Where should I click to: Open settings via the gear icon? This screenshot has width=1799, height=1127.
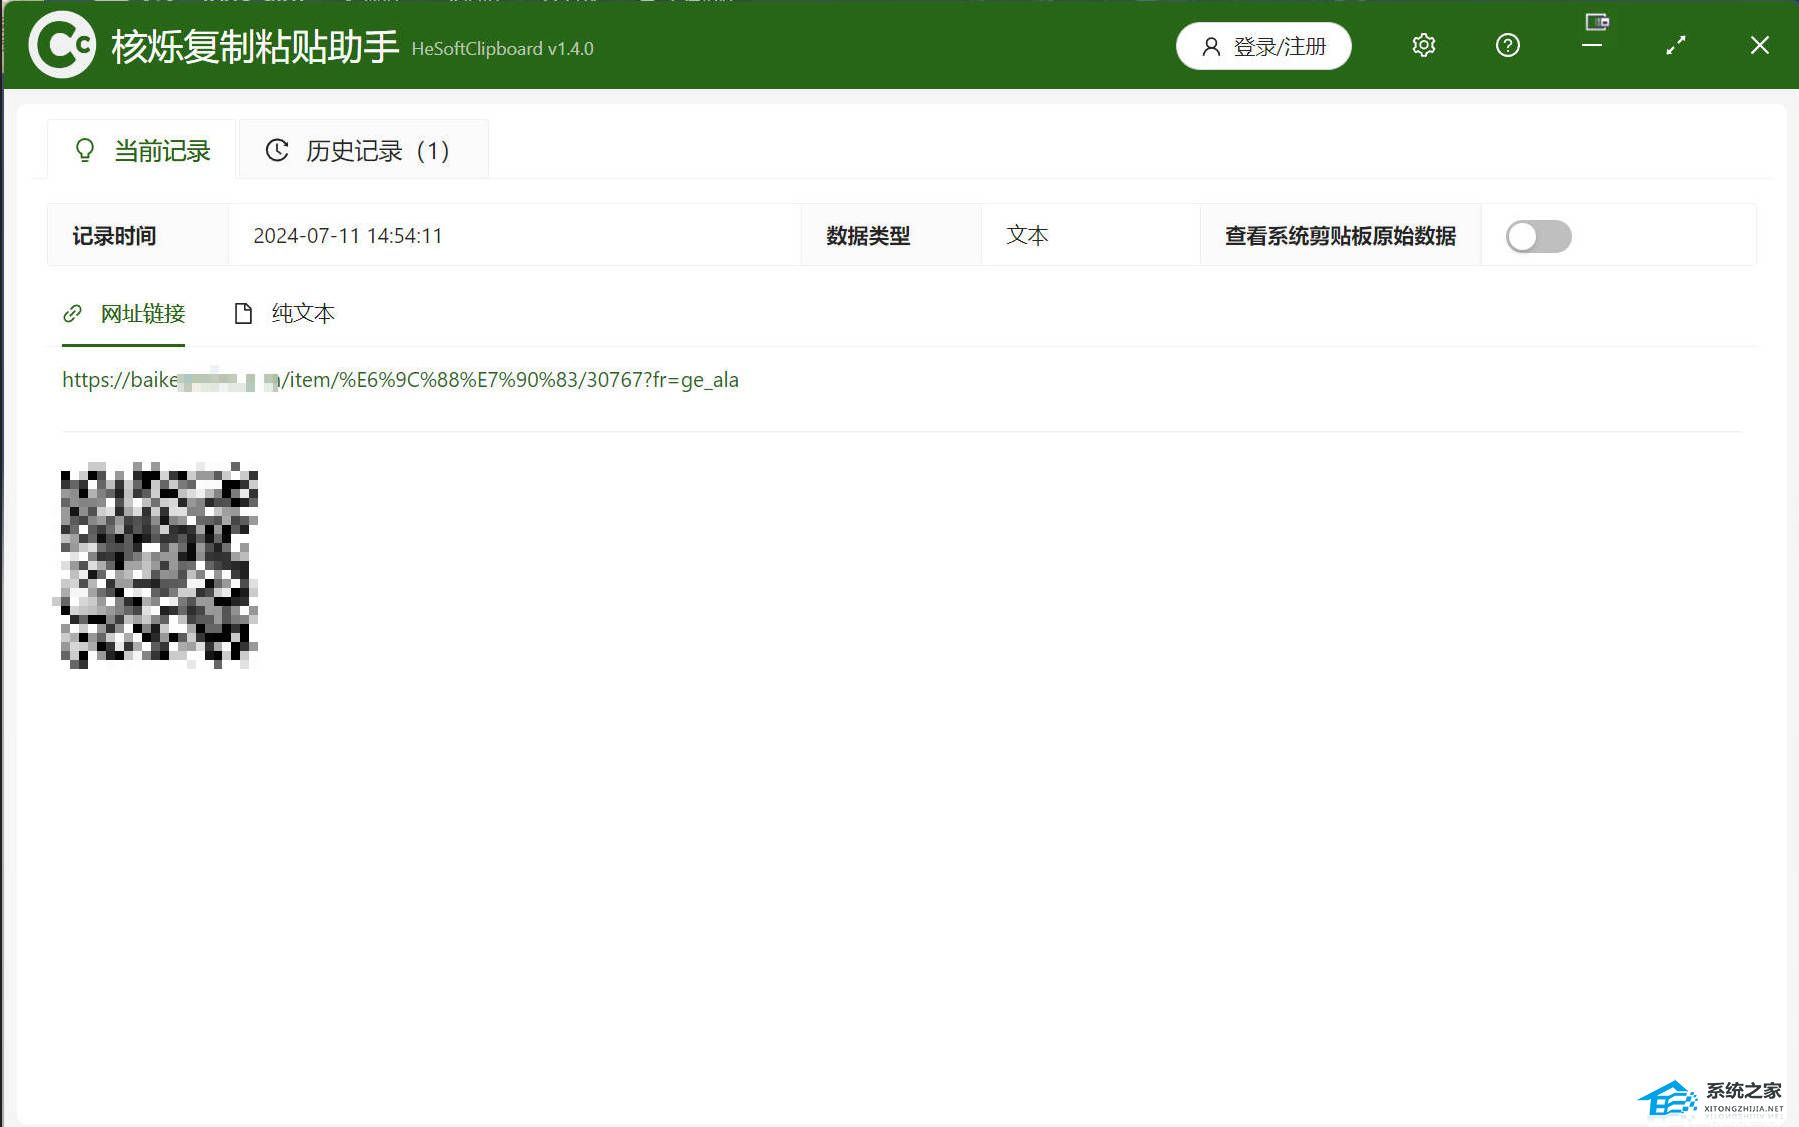click(1423, 45)
